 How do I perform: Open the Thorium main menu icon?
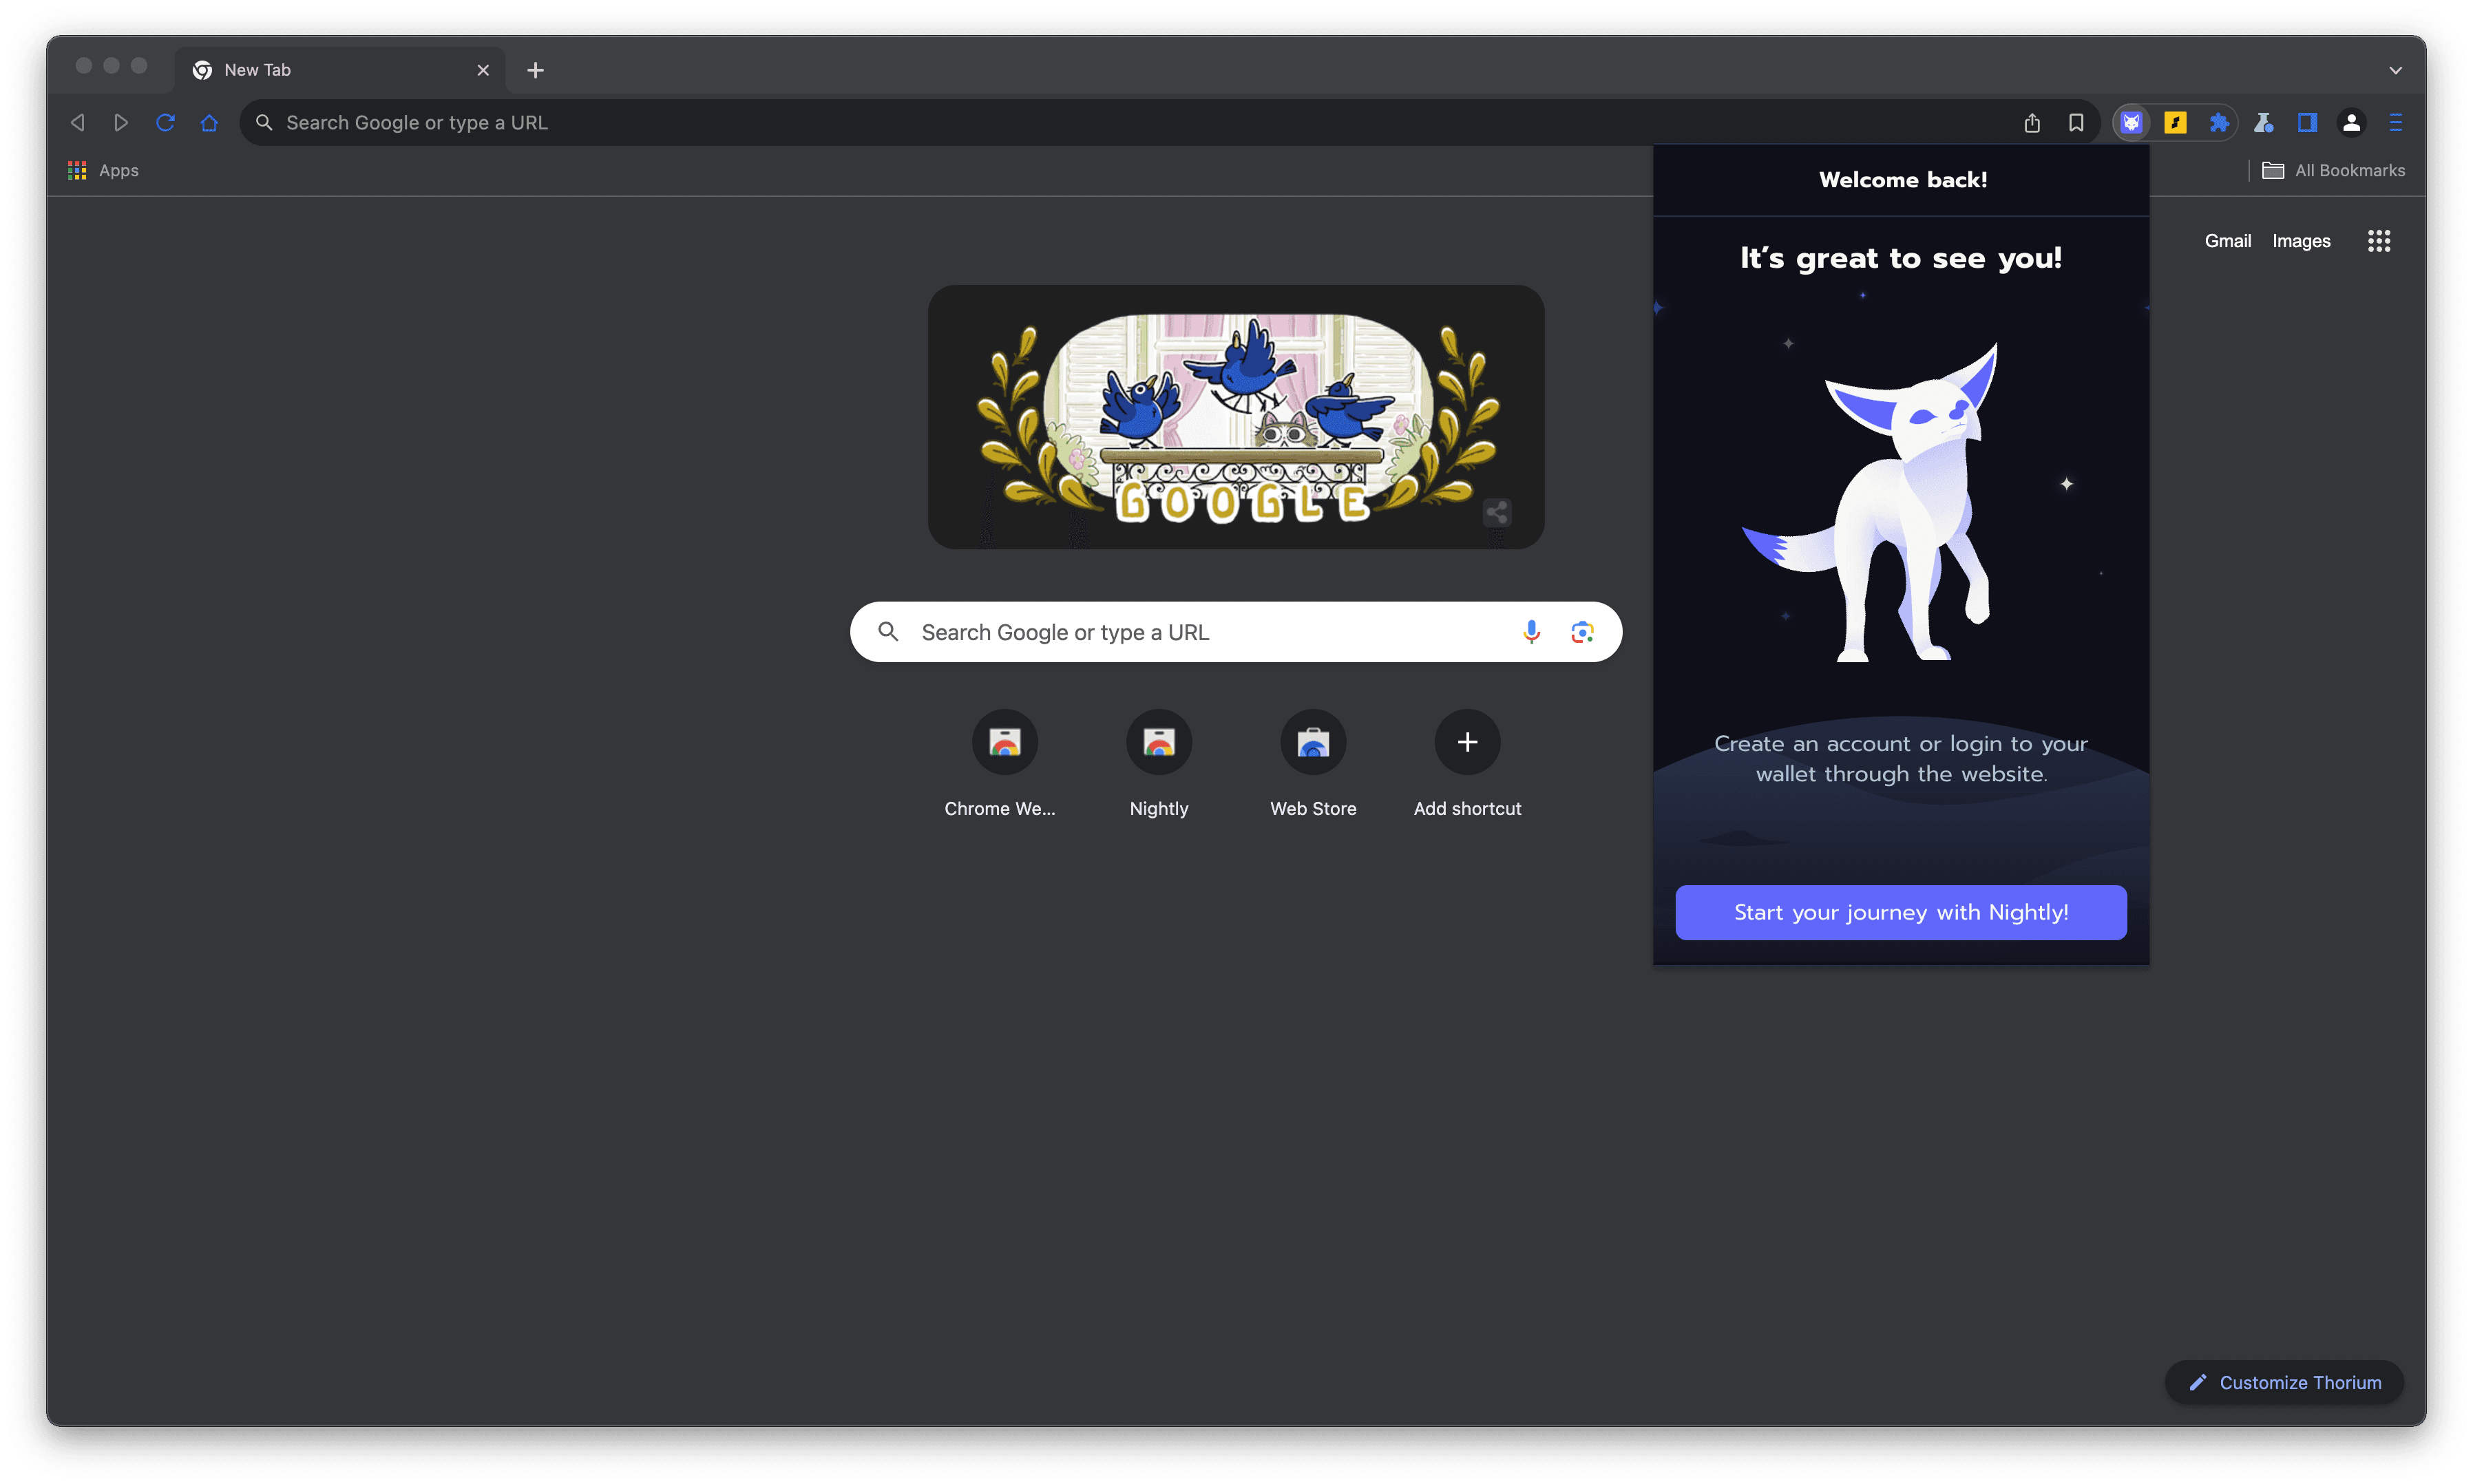coord(2395,122)
